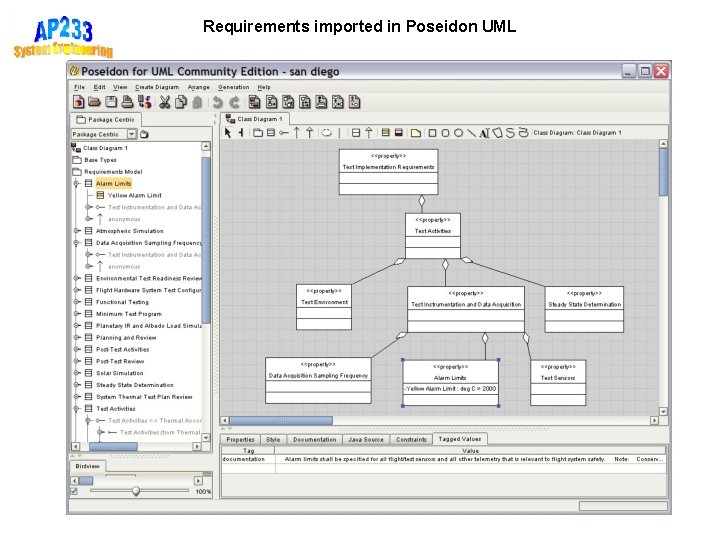Switch to the Documentation tab

pos(315,439)
